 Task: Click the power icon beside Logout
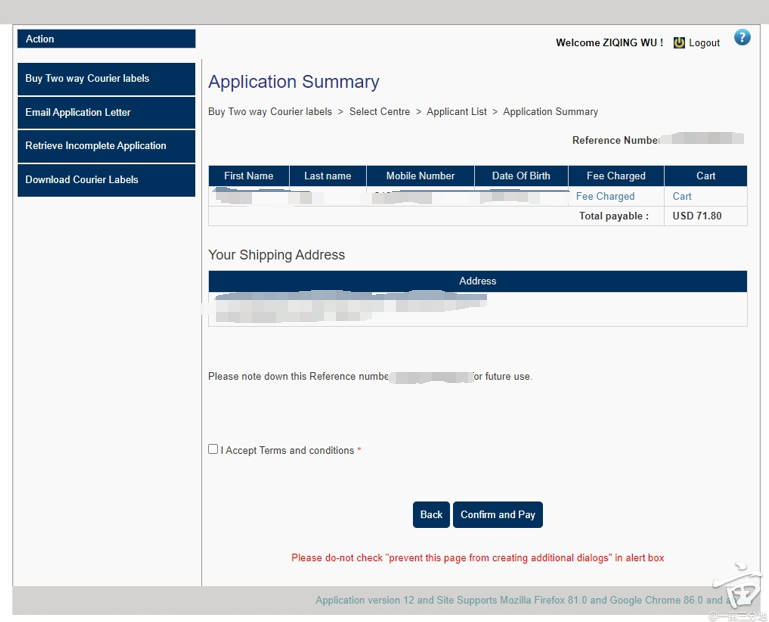pyautogui.click(x=680, y=43)
